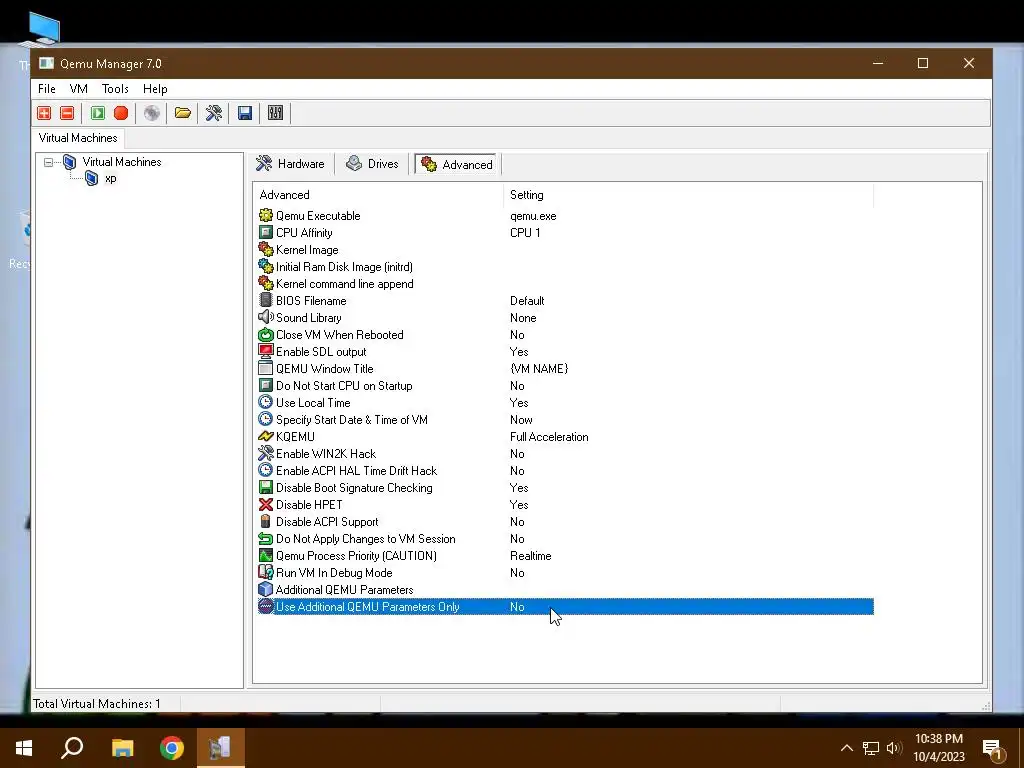The image size is (1024, 768).
Task: Start the VM with green play icon
Action: [x=98, y=113]
